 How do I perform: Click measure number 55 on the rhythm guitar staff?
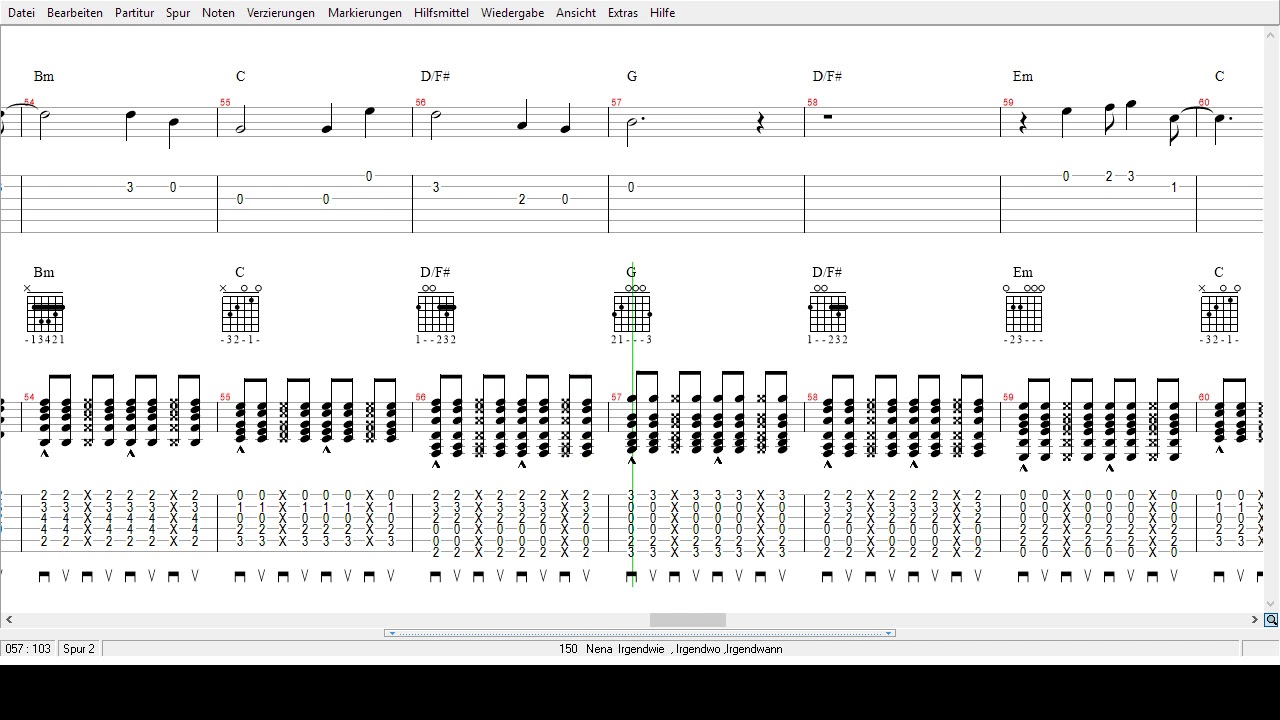coord(225,397)
